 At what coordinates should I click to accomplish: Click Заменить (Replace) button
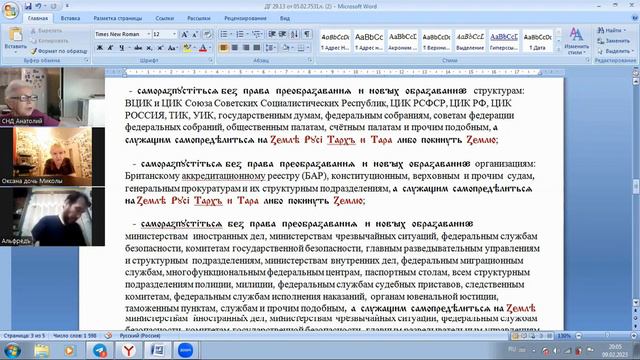coord(613,41)
